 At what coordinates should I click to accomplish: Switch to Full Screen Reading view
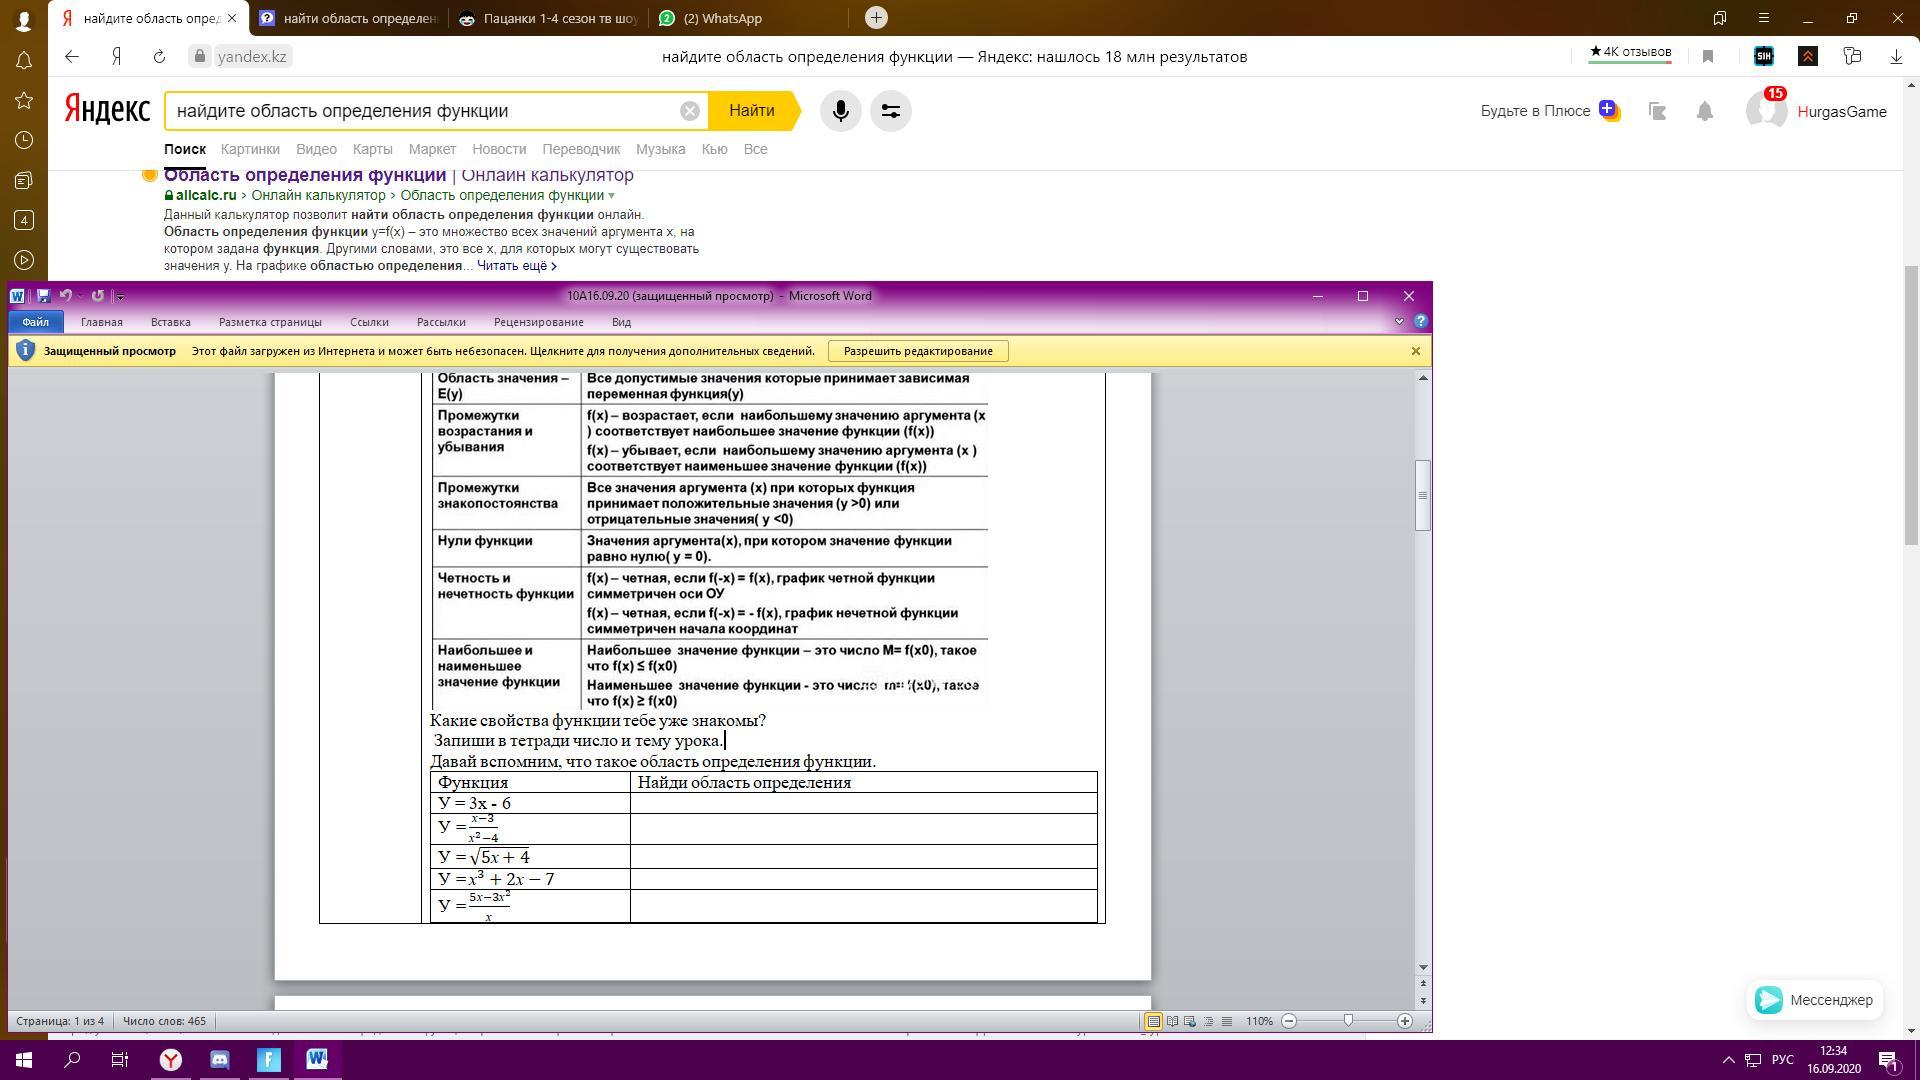click(1172, 1021)
